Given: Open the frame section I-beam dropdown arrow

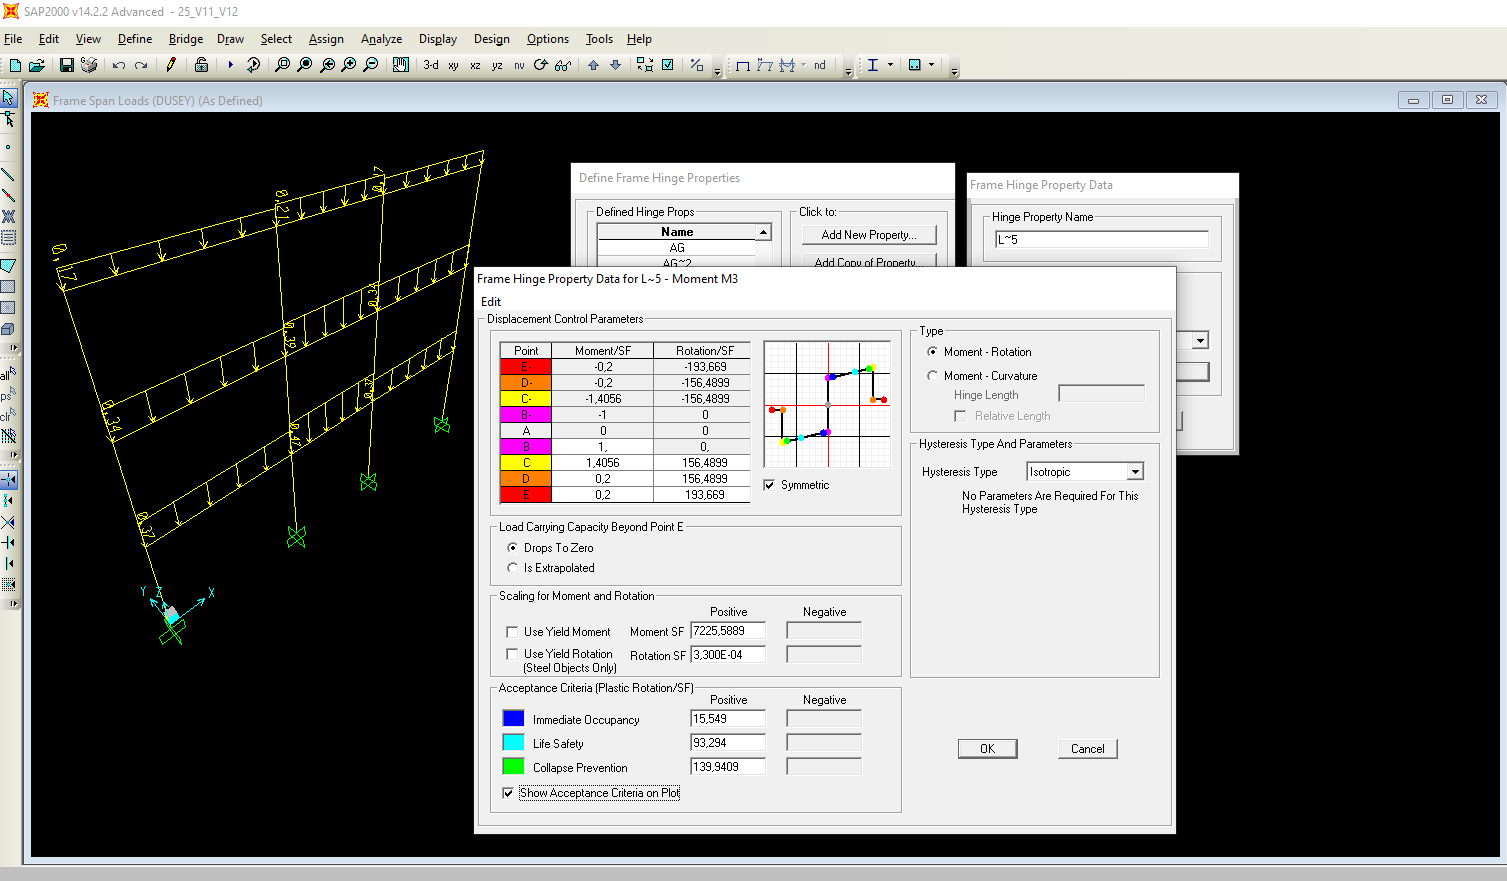Looking at the screenshot, I should click(890, 65).
